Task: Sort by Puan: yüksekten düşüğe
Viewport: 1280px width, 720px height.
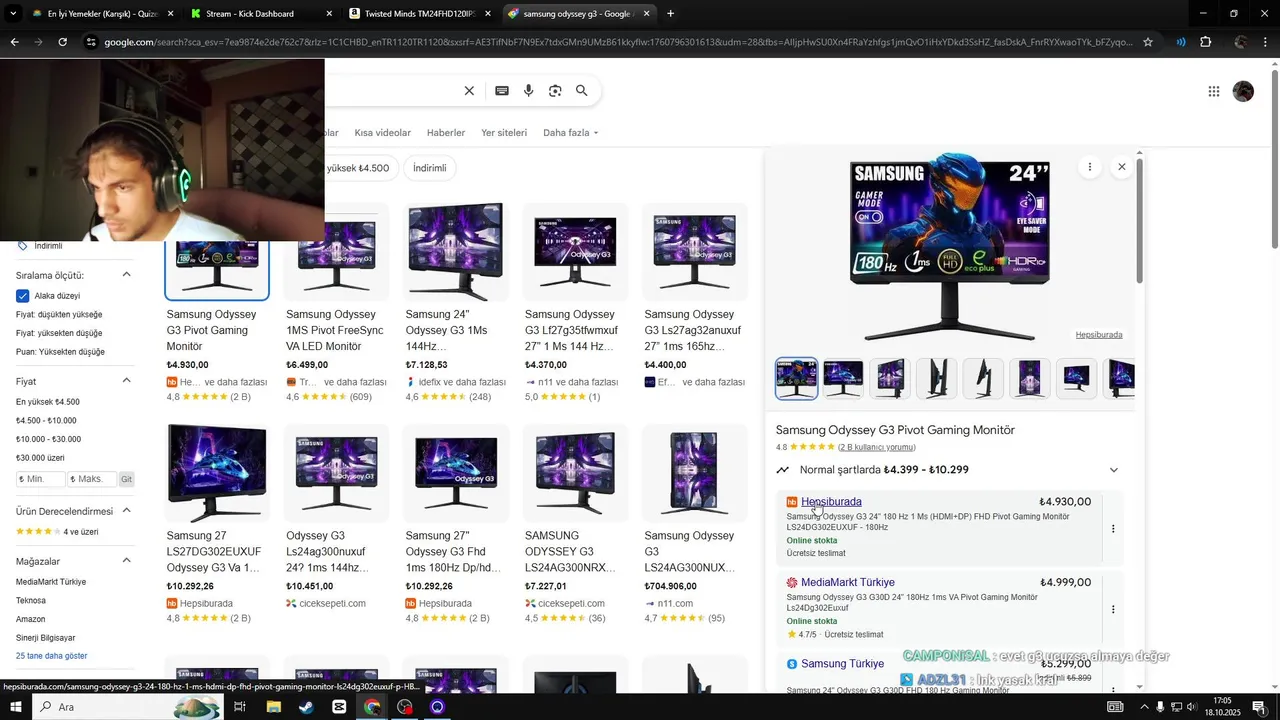Action: 60,352
